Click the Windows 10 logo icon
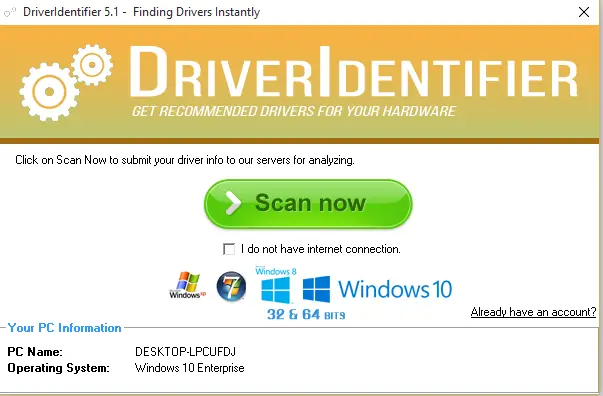 point(377,289)
